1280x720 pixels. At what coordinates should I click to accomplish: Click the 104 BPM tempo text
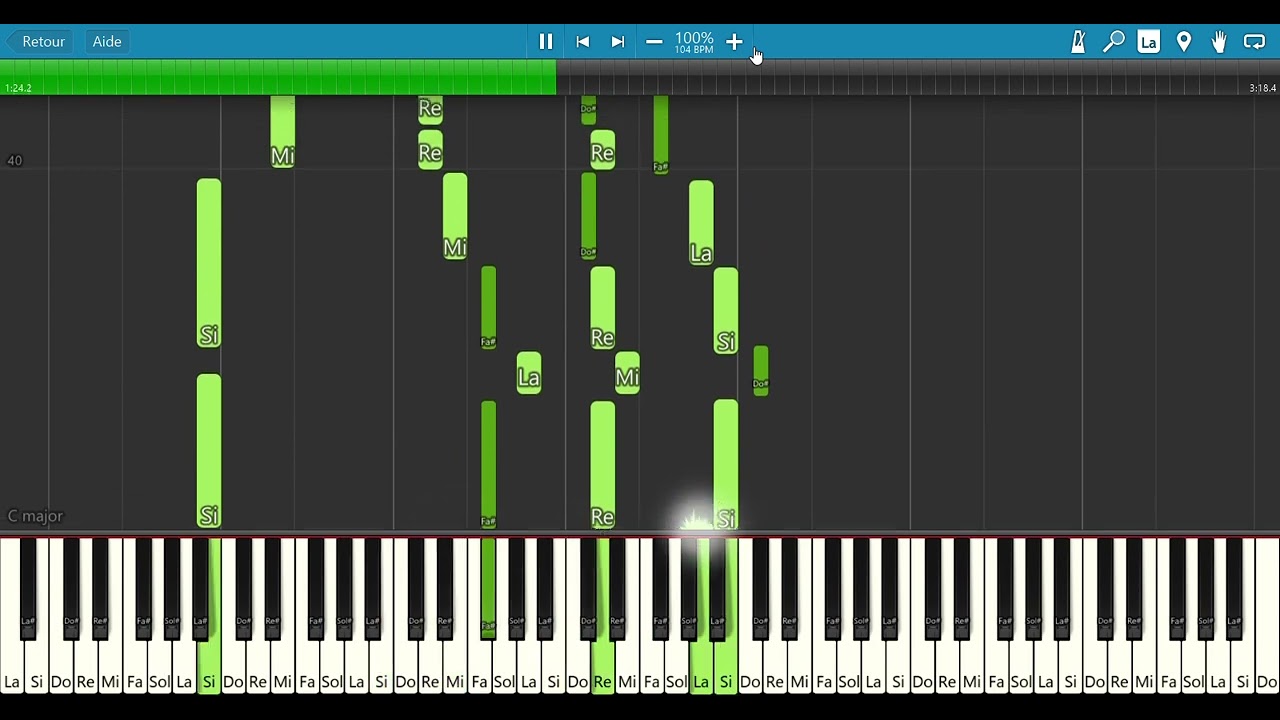point(694,50)
